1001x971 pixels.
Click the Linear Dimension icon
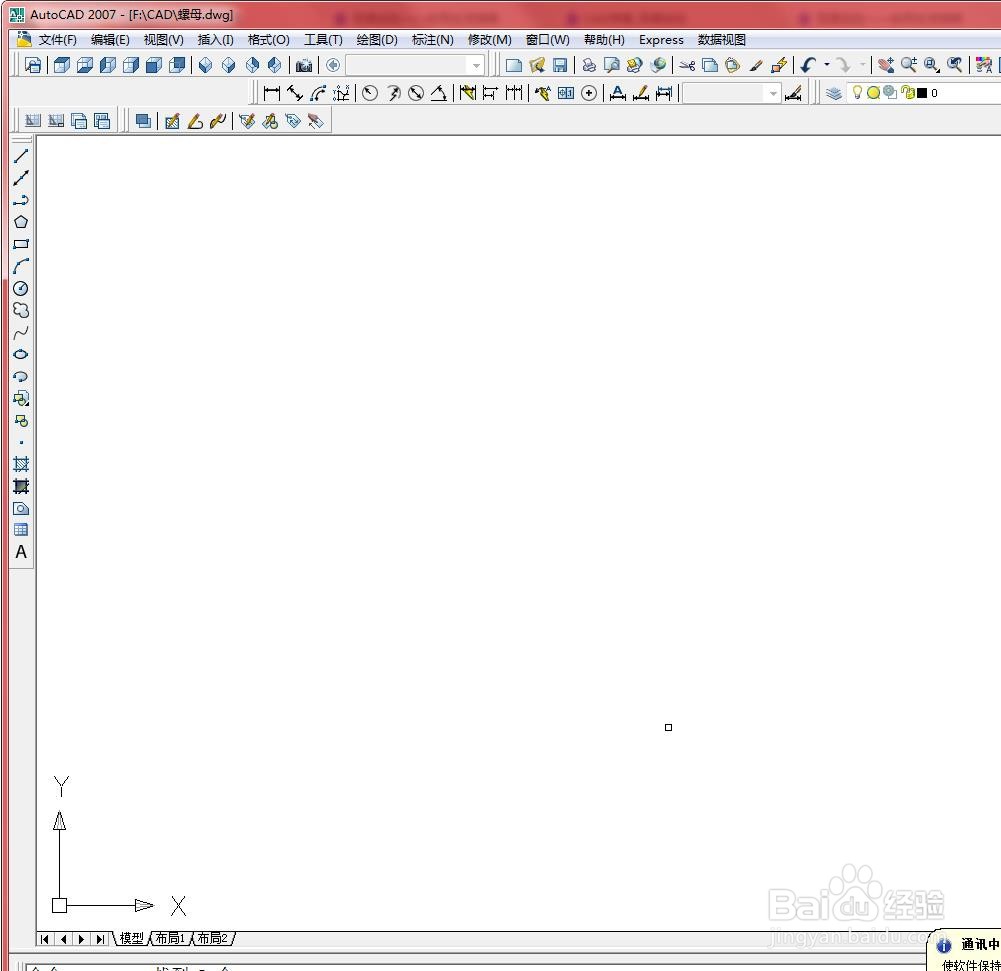(272, 93)
